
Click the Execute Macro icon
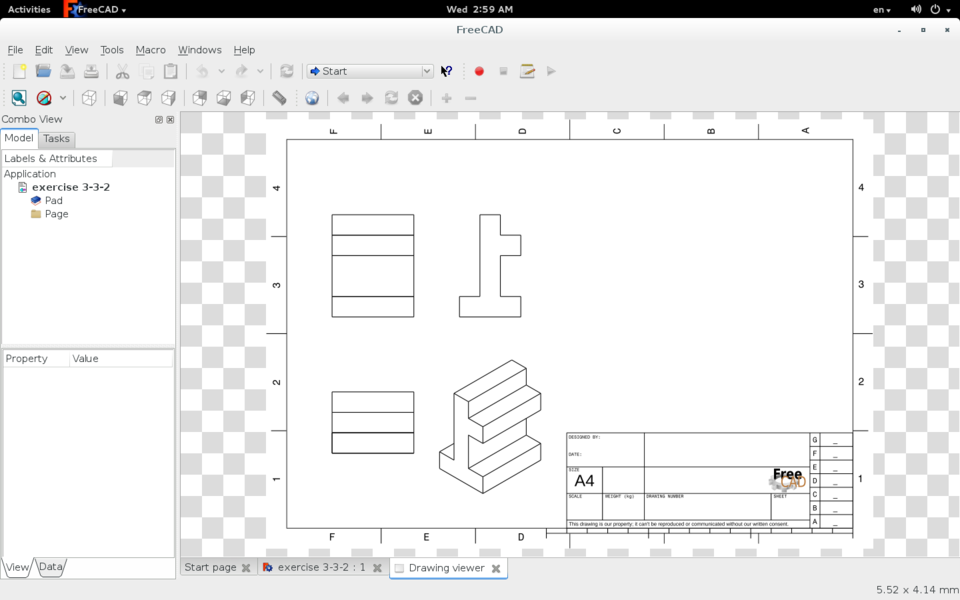[551, 71]
